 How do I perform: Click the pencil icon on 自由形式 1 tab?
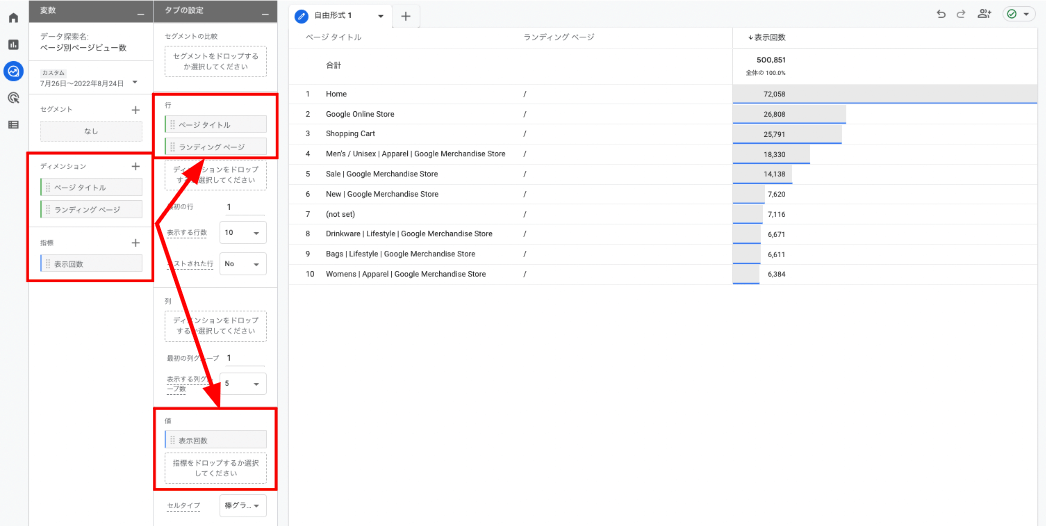(304, 15)
